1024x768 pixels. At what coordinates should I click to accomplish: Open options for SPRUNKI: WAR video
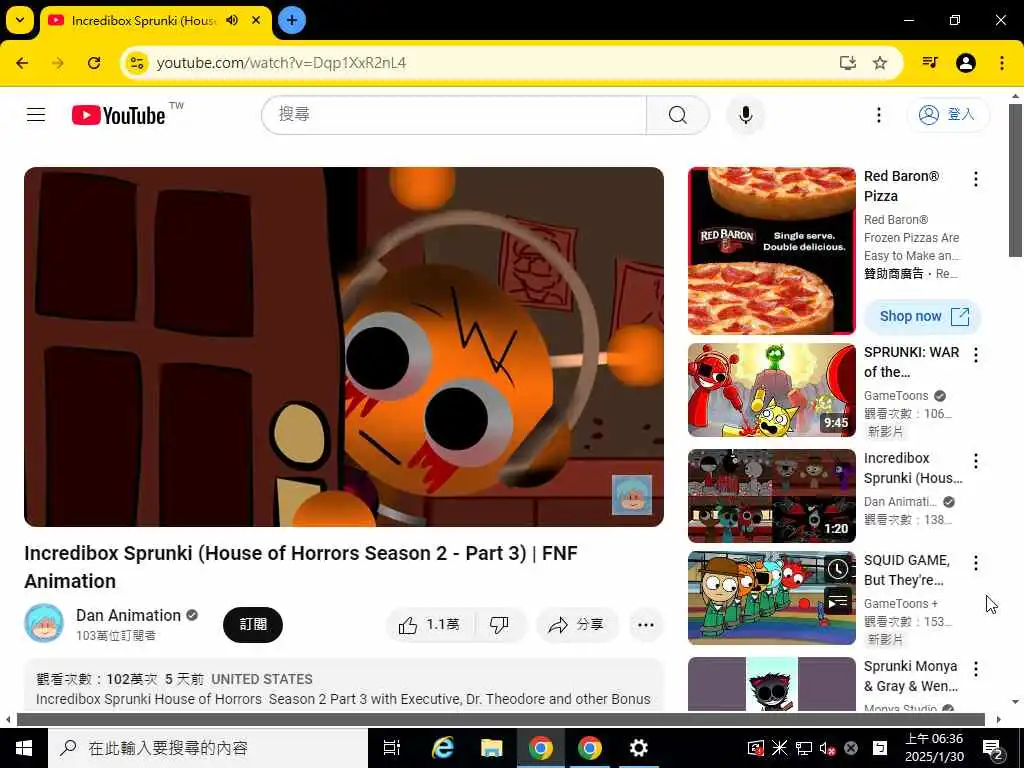point(976,355)
